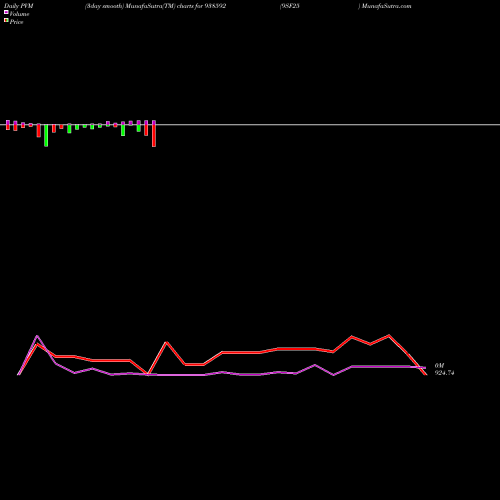
Task: Click the "0M" volume value label
Action: pyautogui.click(x=439, y=366)
